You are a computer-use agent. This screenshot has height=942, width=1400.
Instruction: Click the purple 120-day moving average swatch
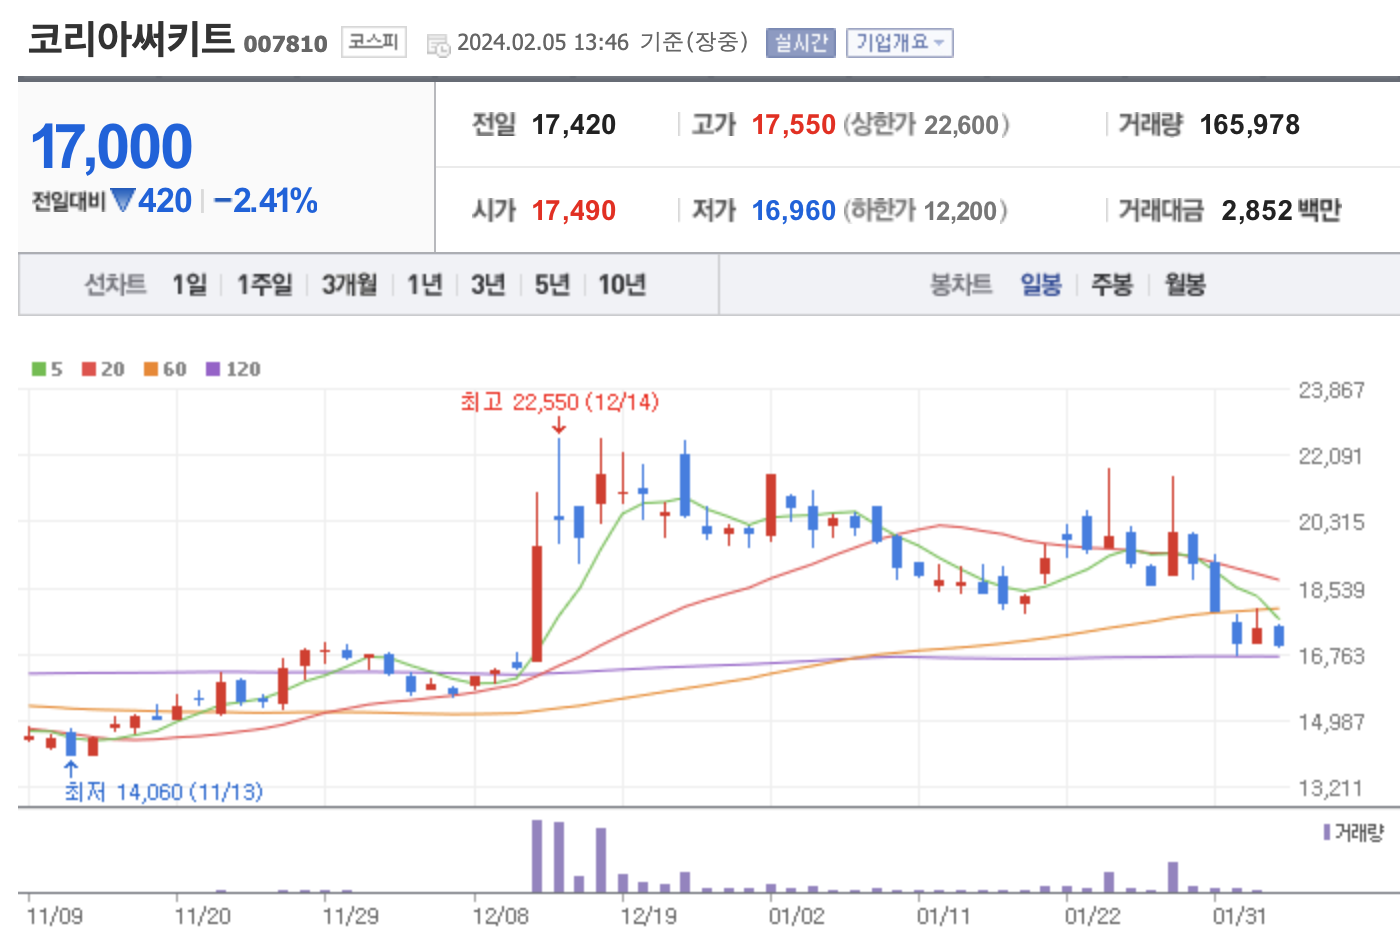tap(213, 369)
